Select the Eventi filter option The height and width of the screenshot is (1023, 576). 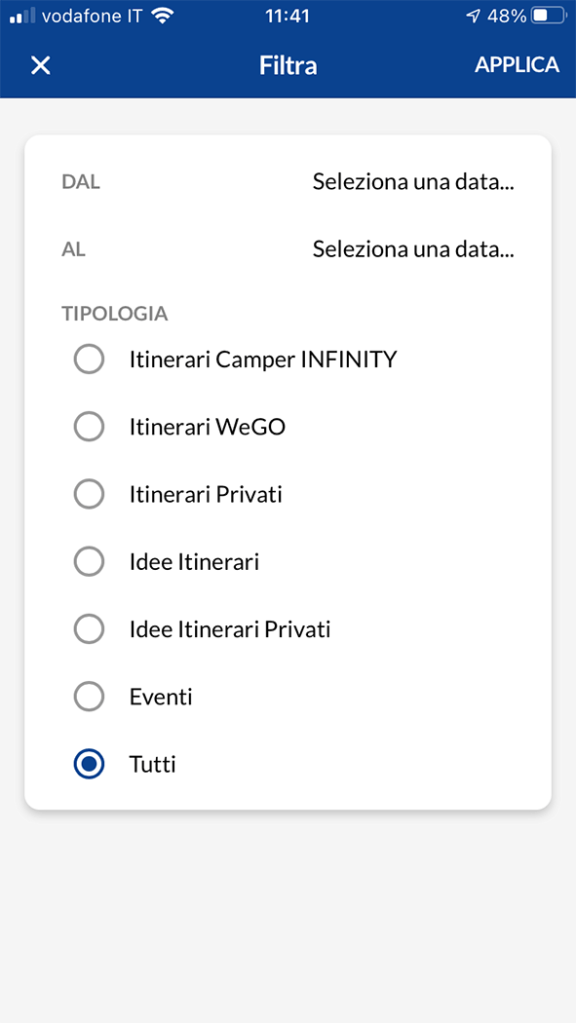89,696
